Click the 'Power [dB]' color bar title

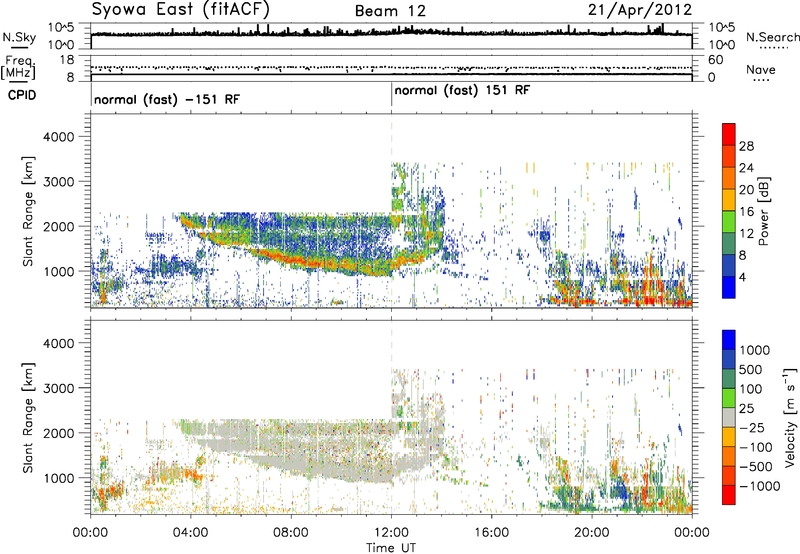[x=764, y=211]
